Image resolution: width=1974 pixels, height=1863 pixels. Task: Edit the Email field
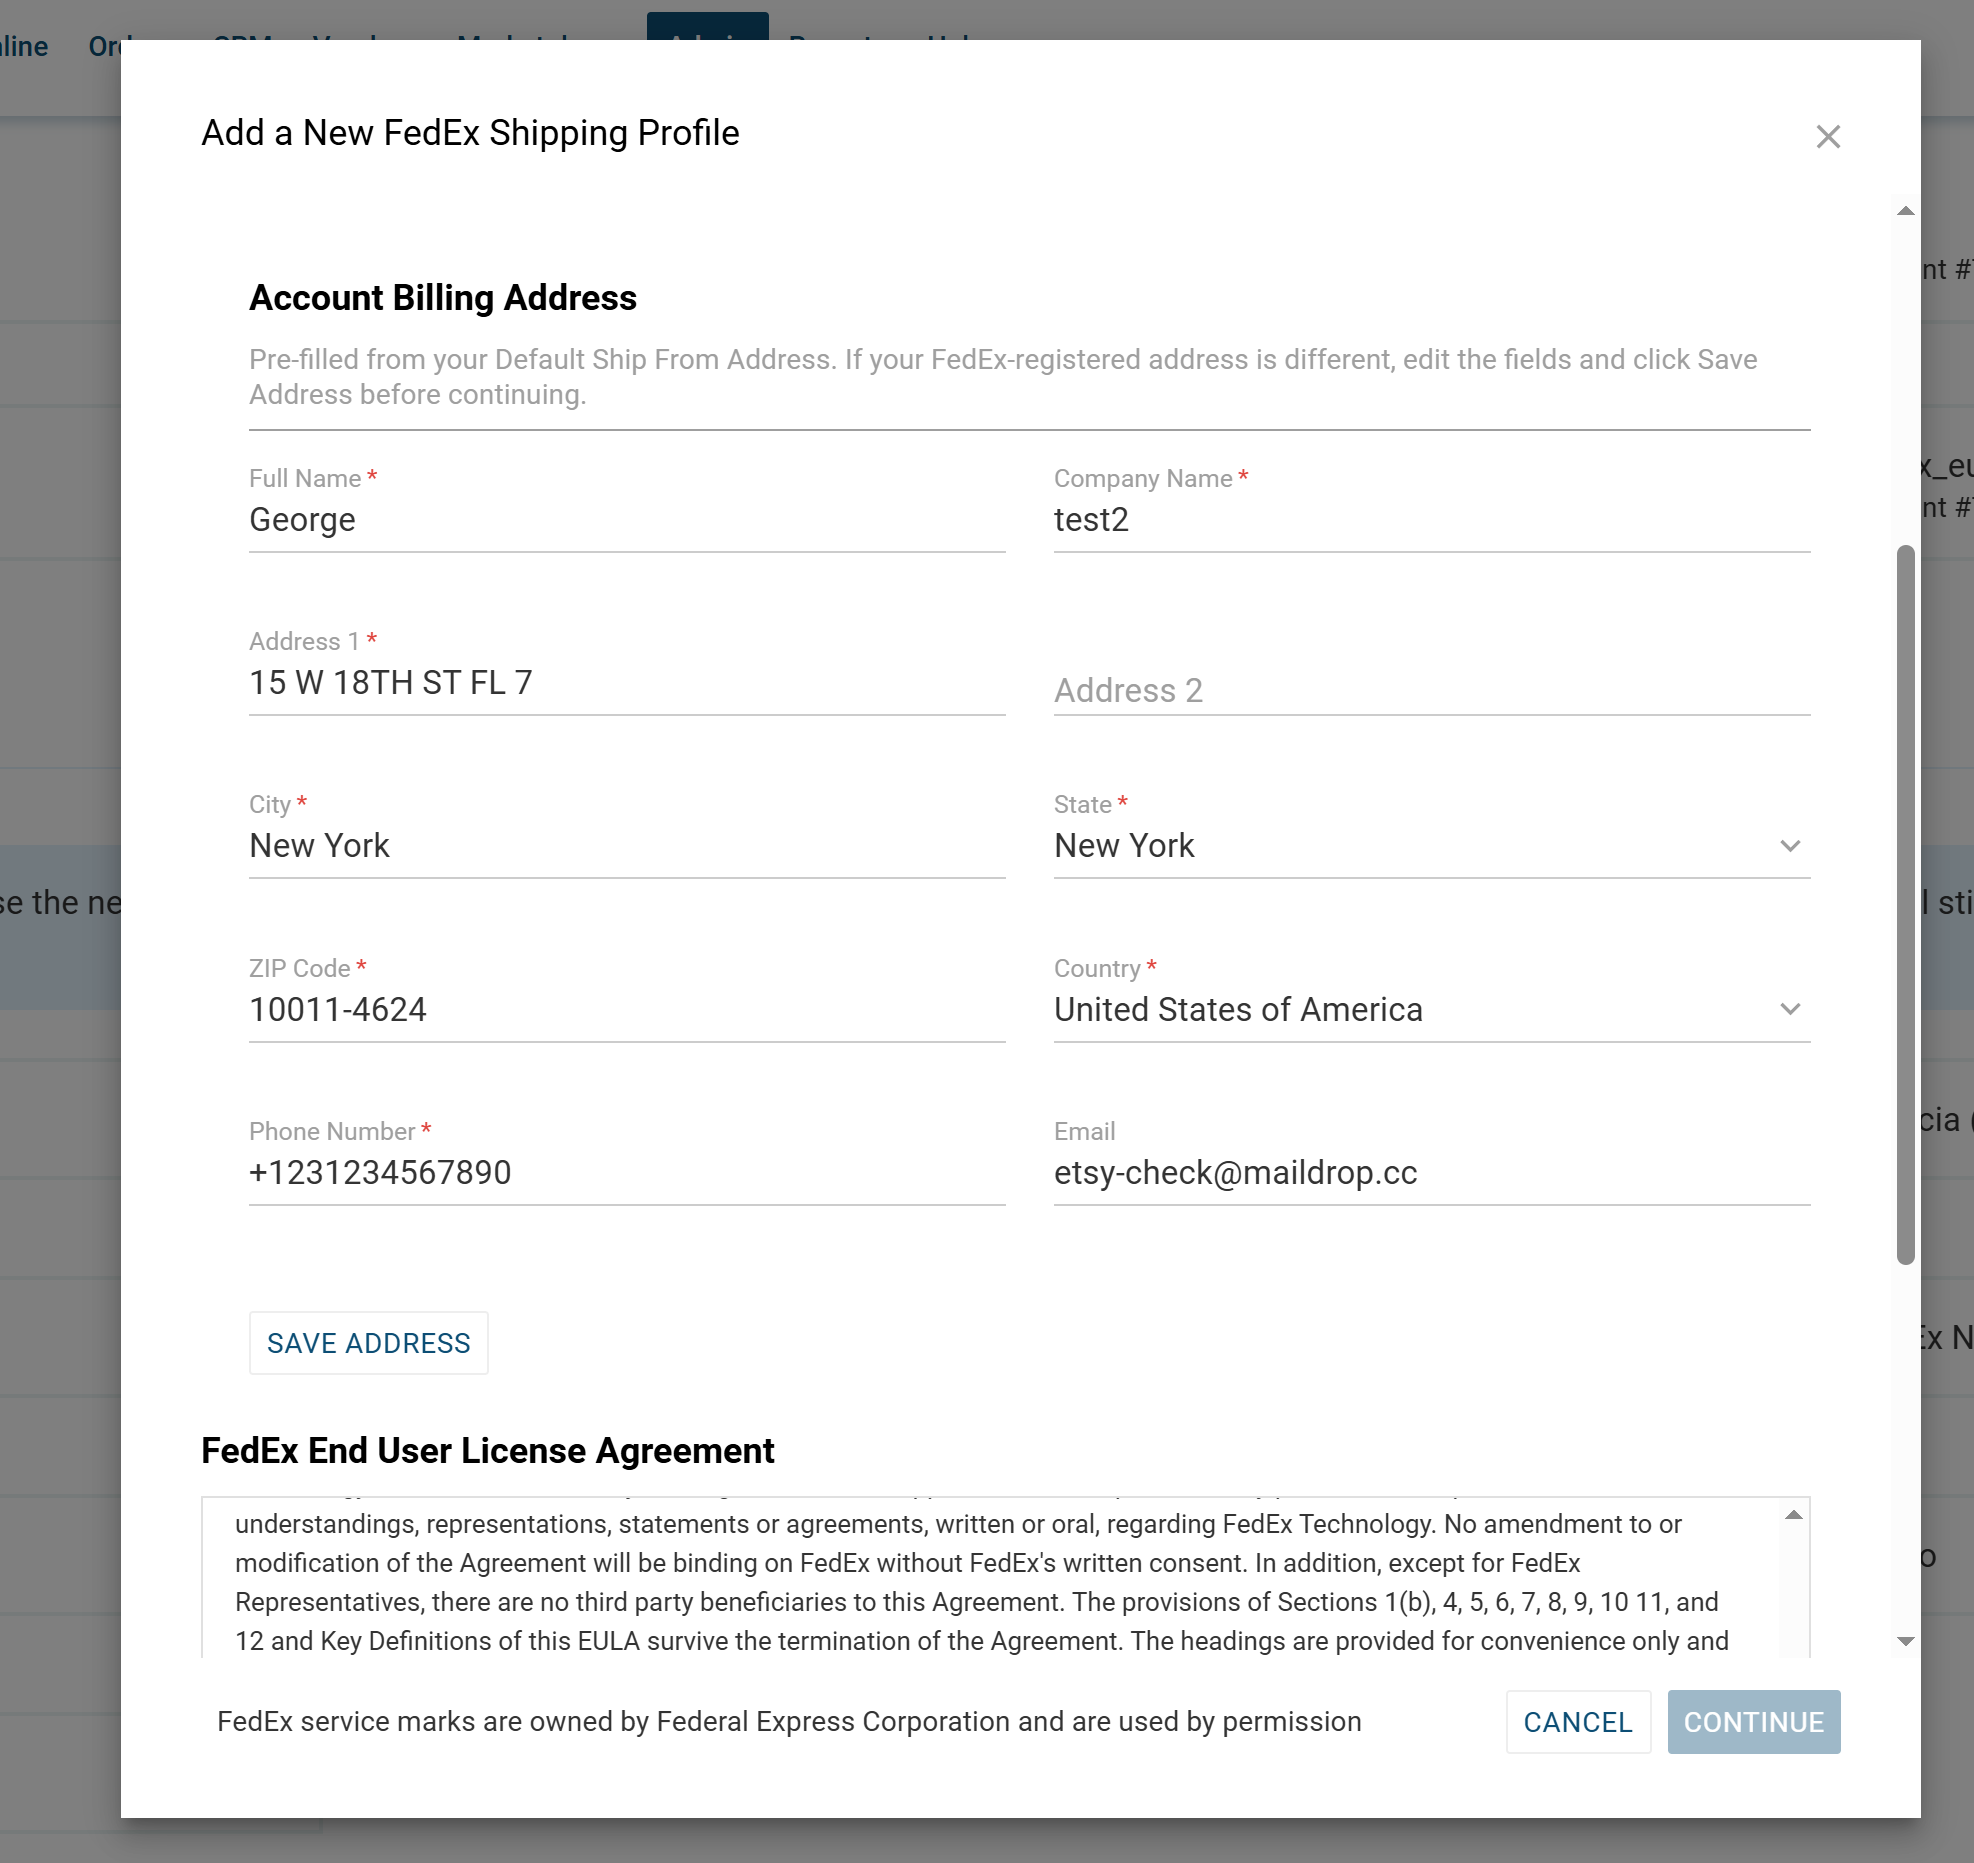coord(1432,1173)
